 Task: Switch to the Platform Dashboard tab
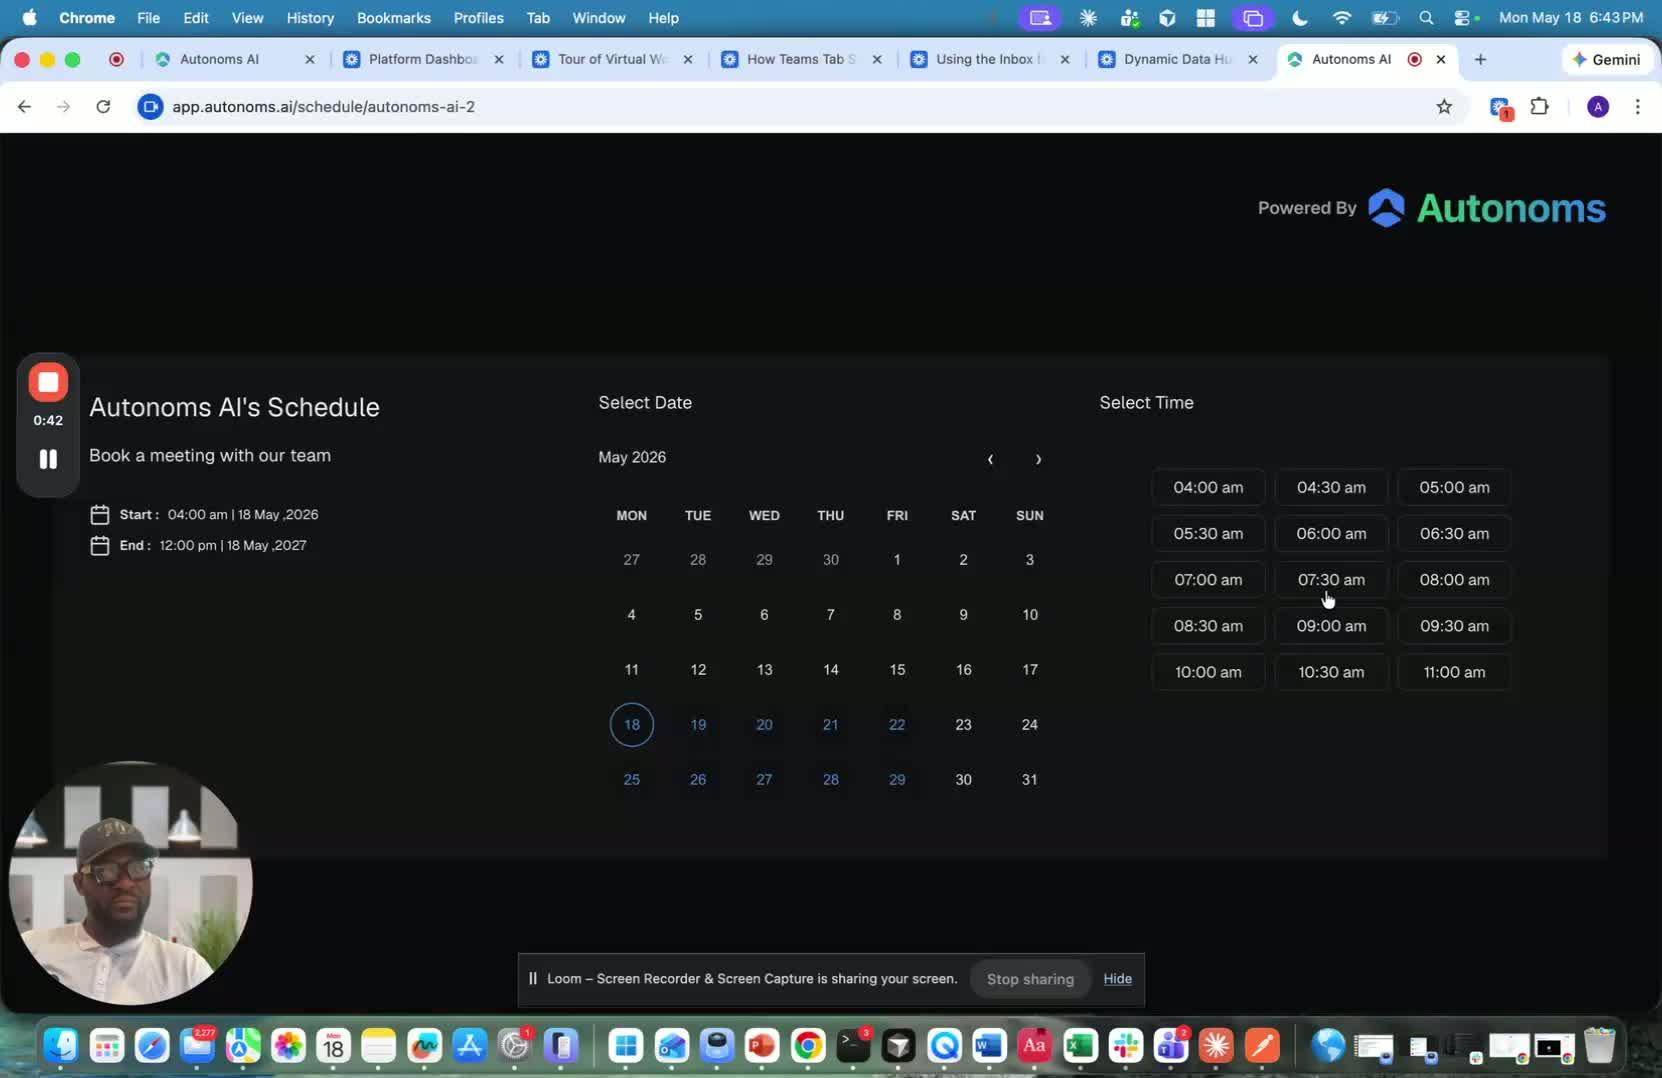423,59
